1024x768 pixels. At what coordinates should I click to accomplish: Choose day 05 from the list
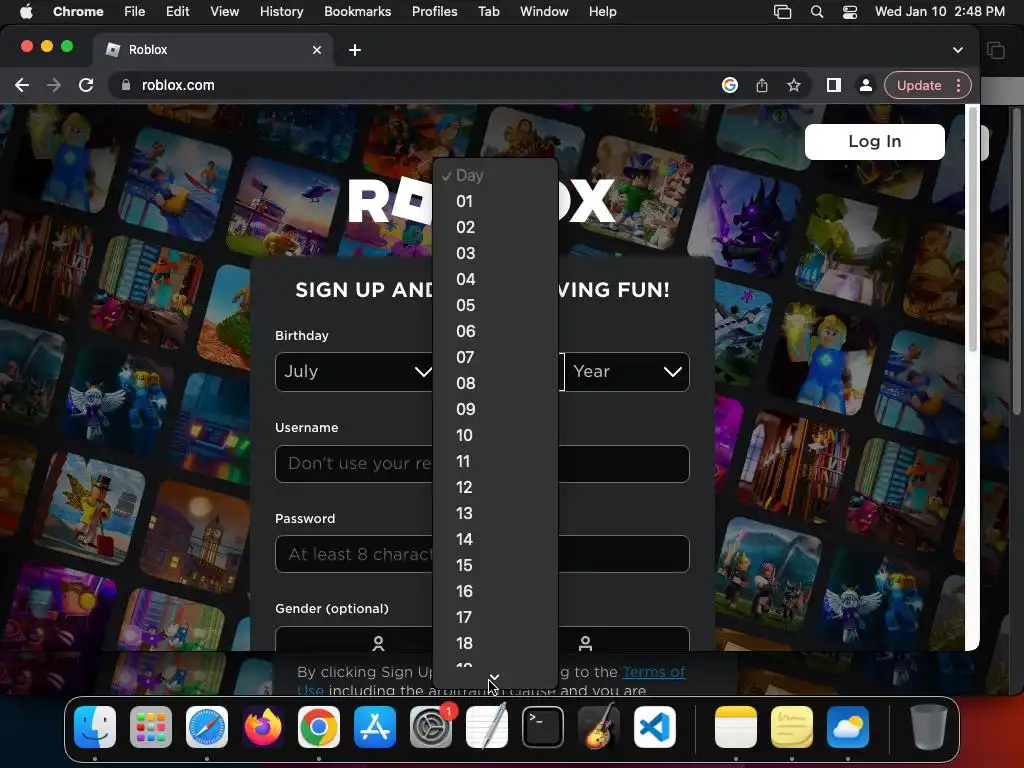(x=495, y=305)
